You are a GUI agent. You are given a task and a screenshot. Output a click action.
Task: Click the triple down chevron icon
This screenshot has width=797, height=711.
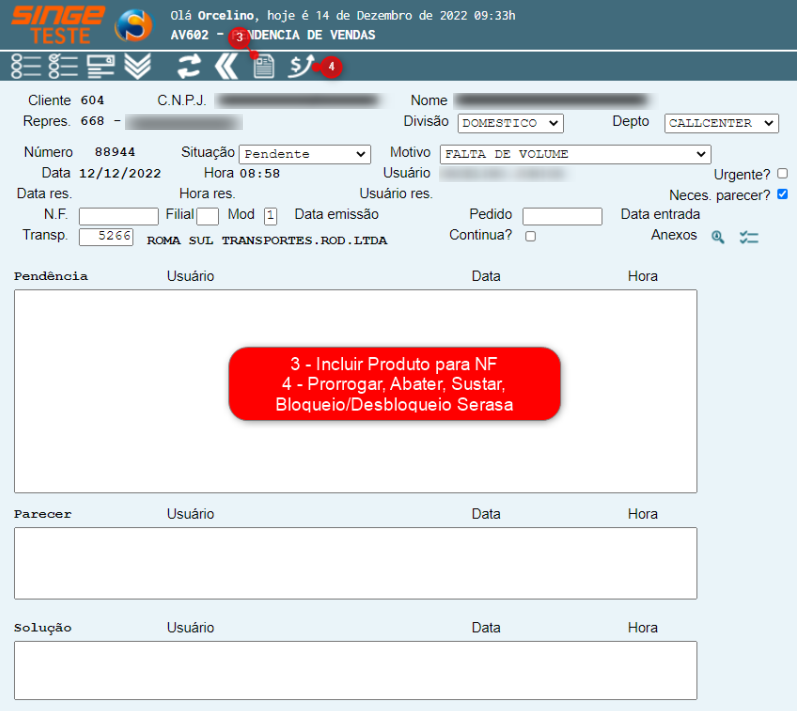[x=137, y=67]
